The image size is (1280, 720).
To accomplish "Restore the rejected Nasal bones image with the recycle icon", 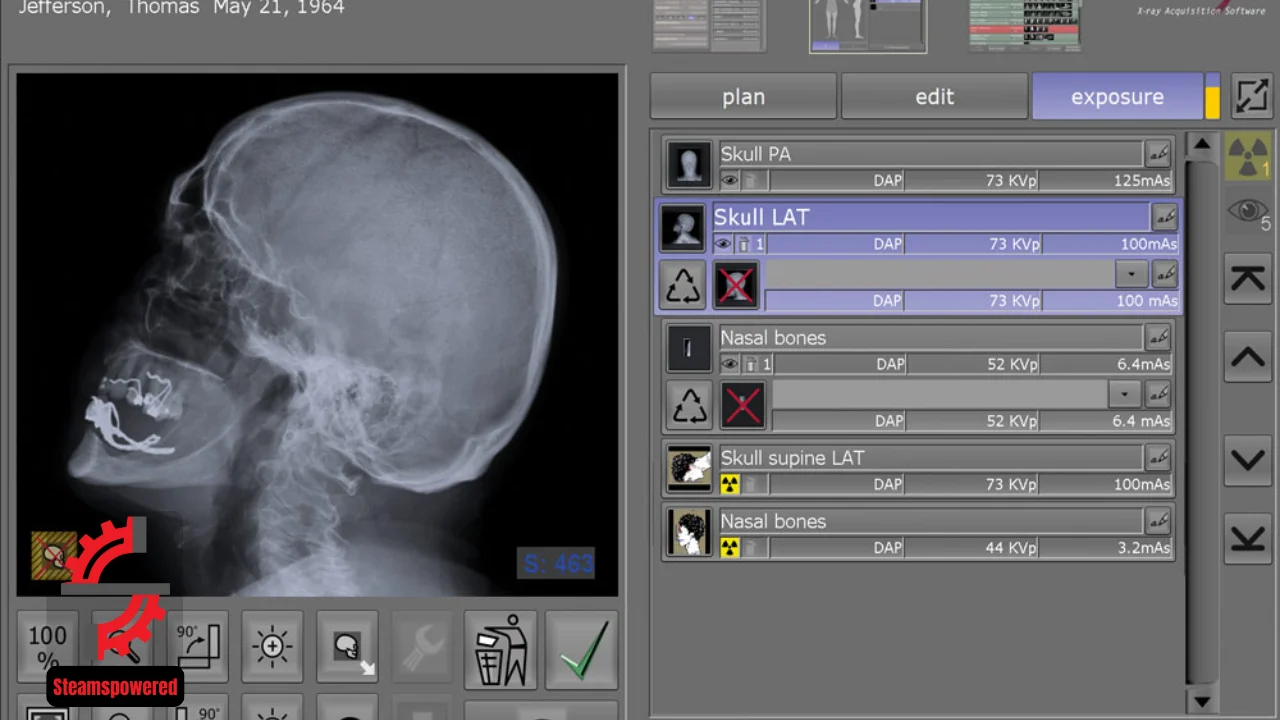I will point(690,405).
